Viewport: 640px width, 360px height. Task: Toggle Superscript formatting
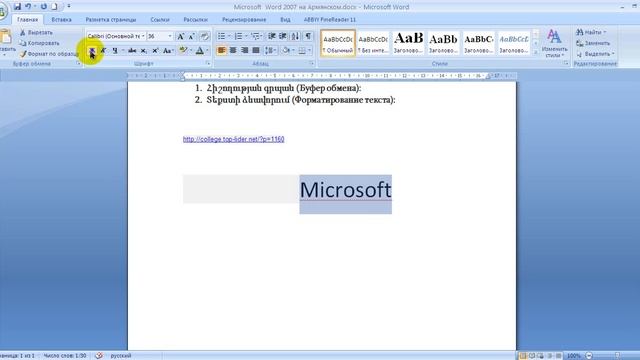[x=155, y=51]
